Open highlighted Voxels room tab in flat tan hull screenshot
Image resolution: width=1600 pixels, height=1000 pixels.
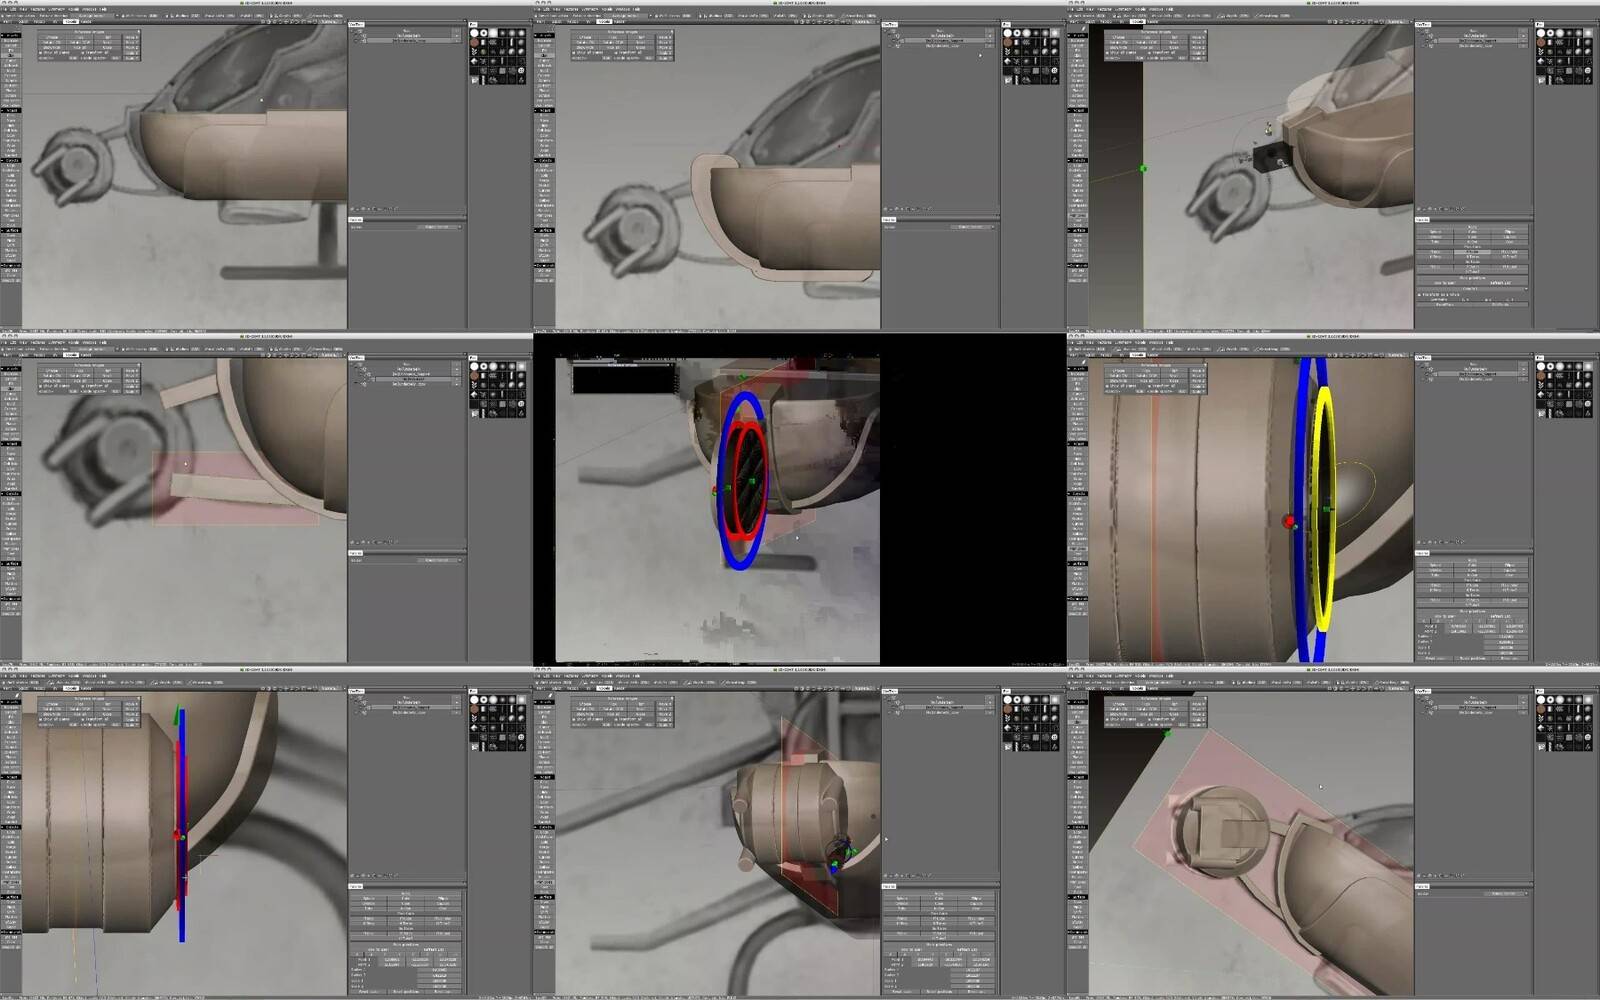tap(71, 21)
